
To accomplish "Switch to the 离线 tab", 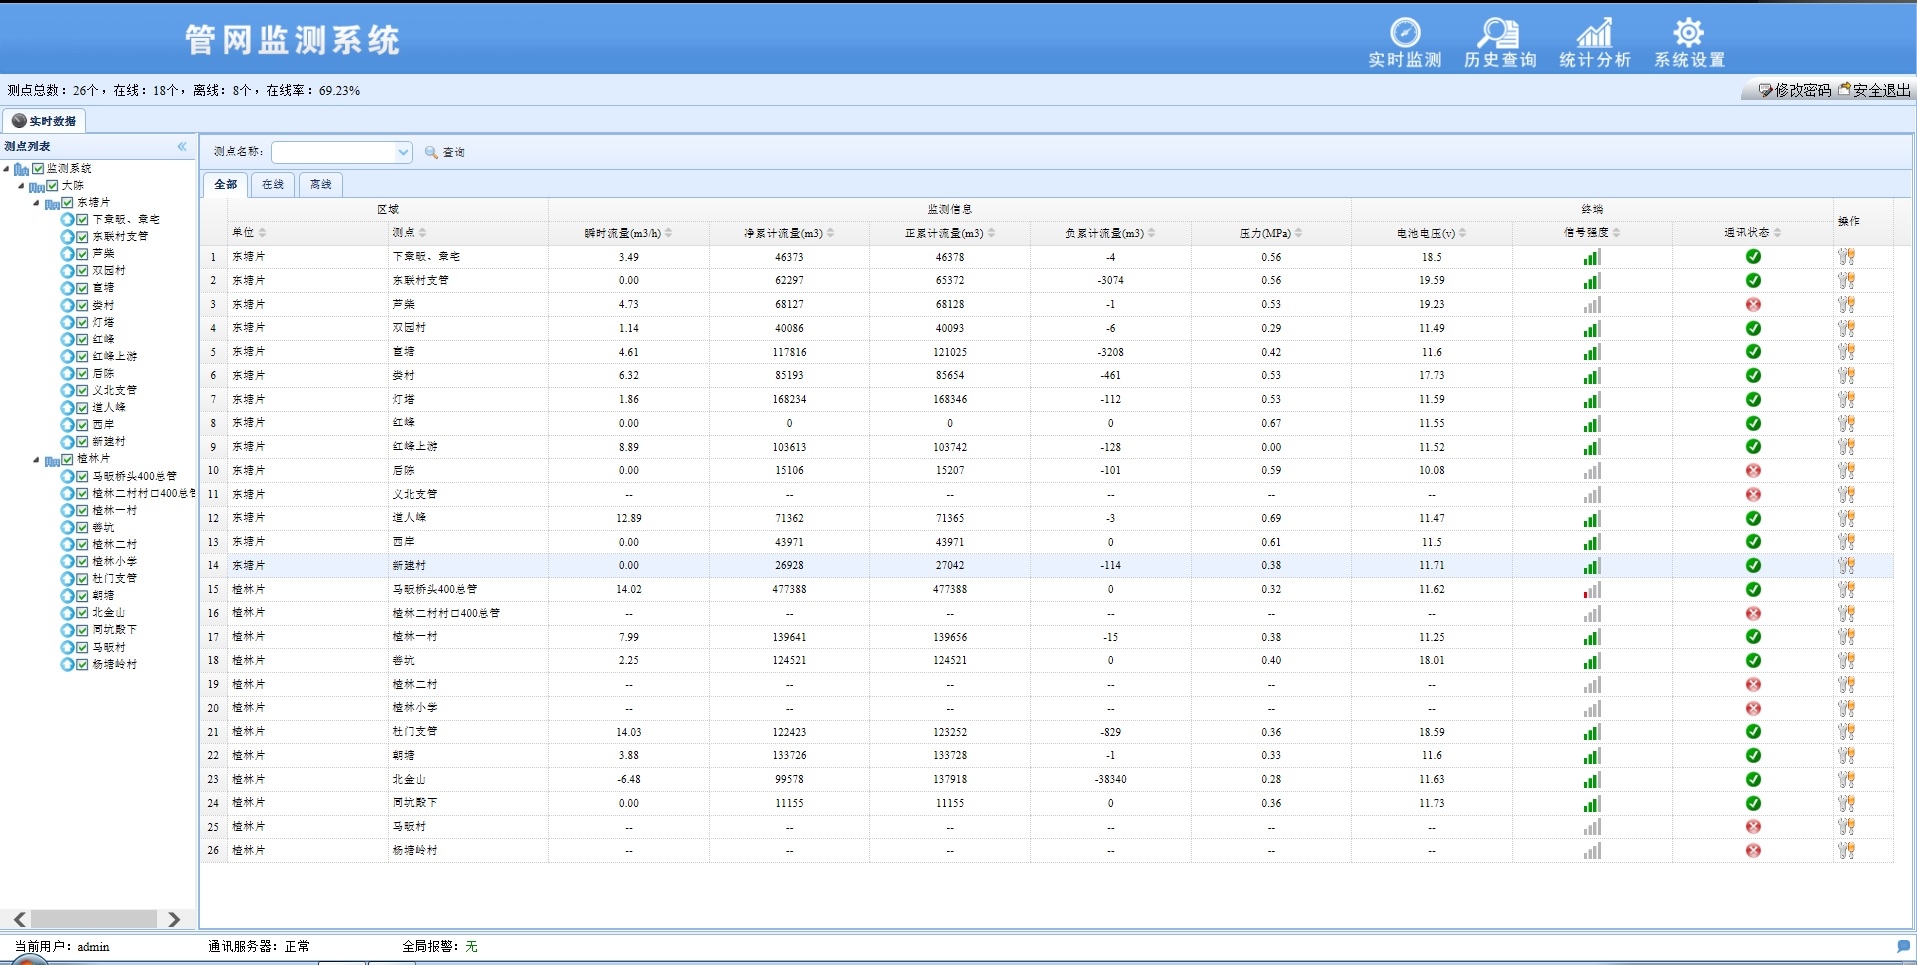I will pos(320,185).
